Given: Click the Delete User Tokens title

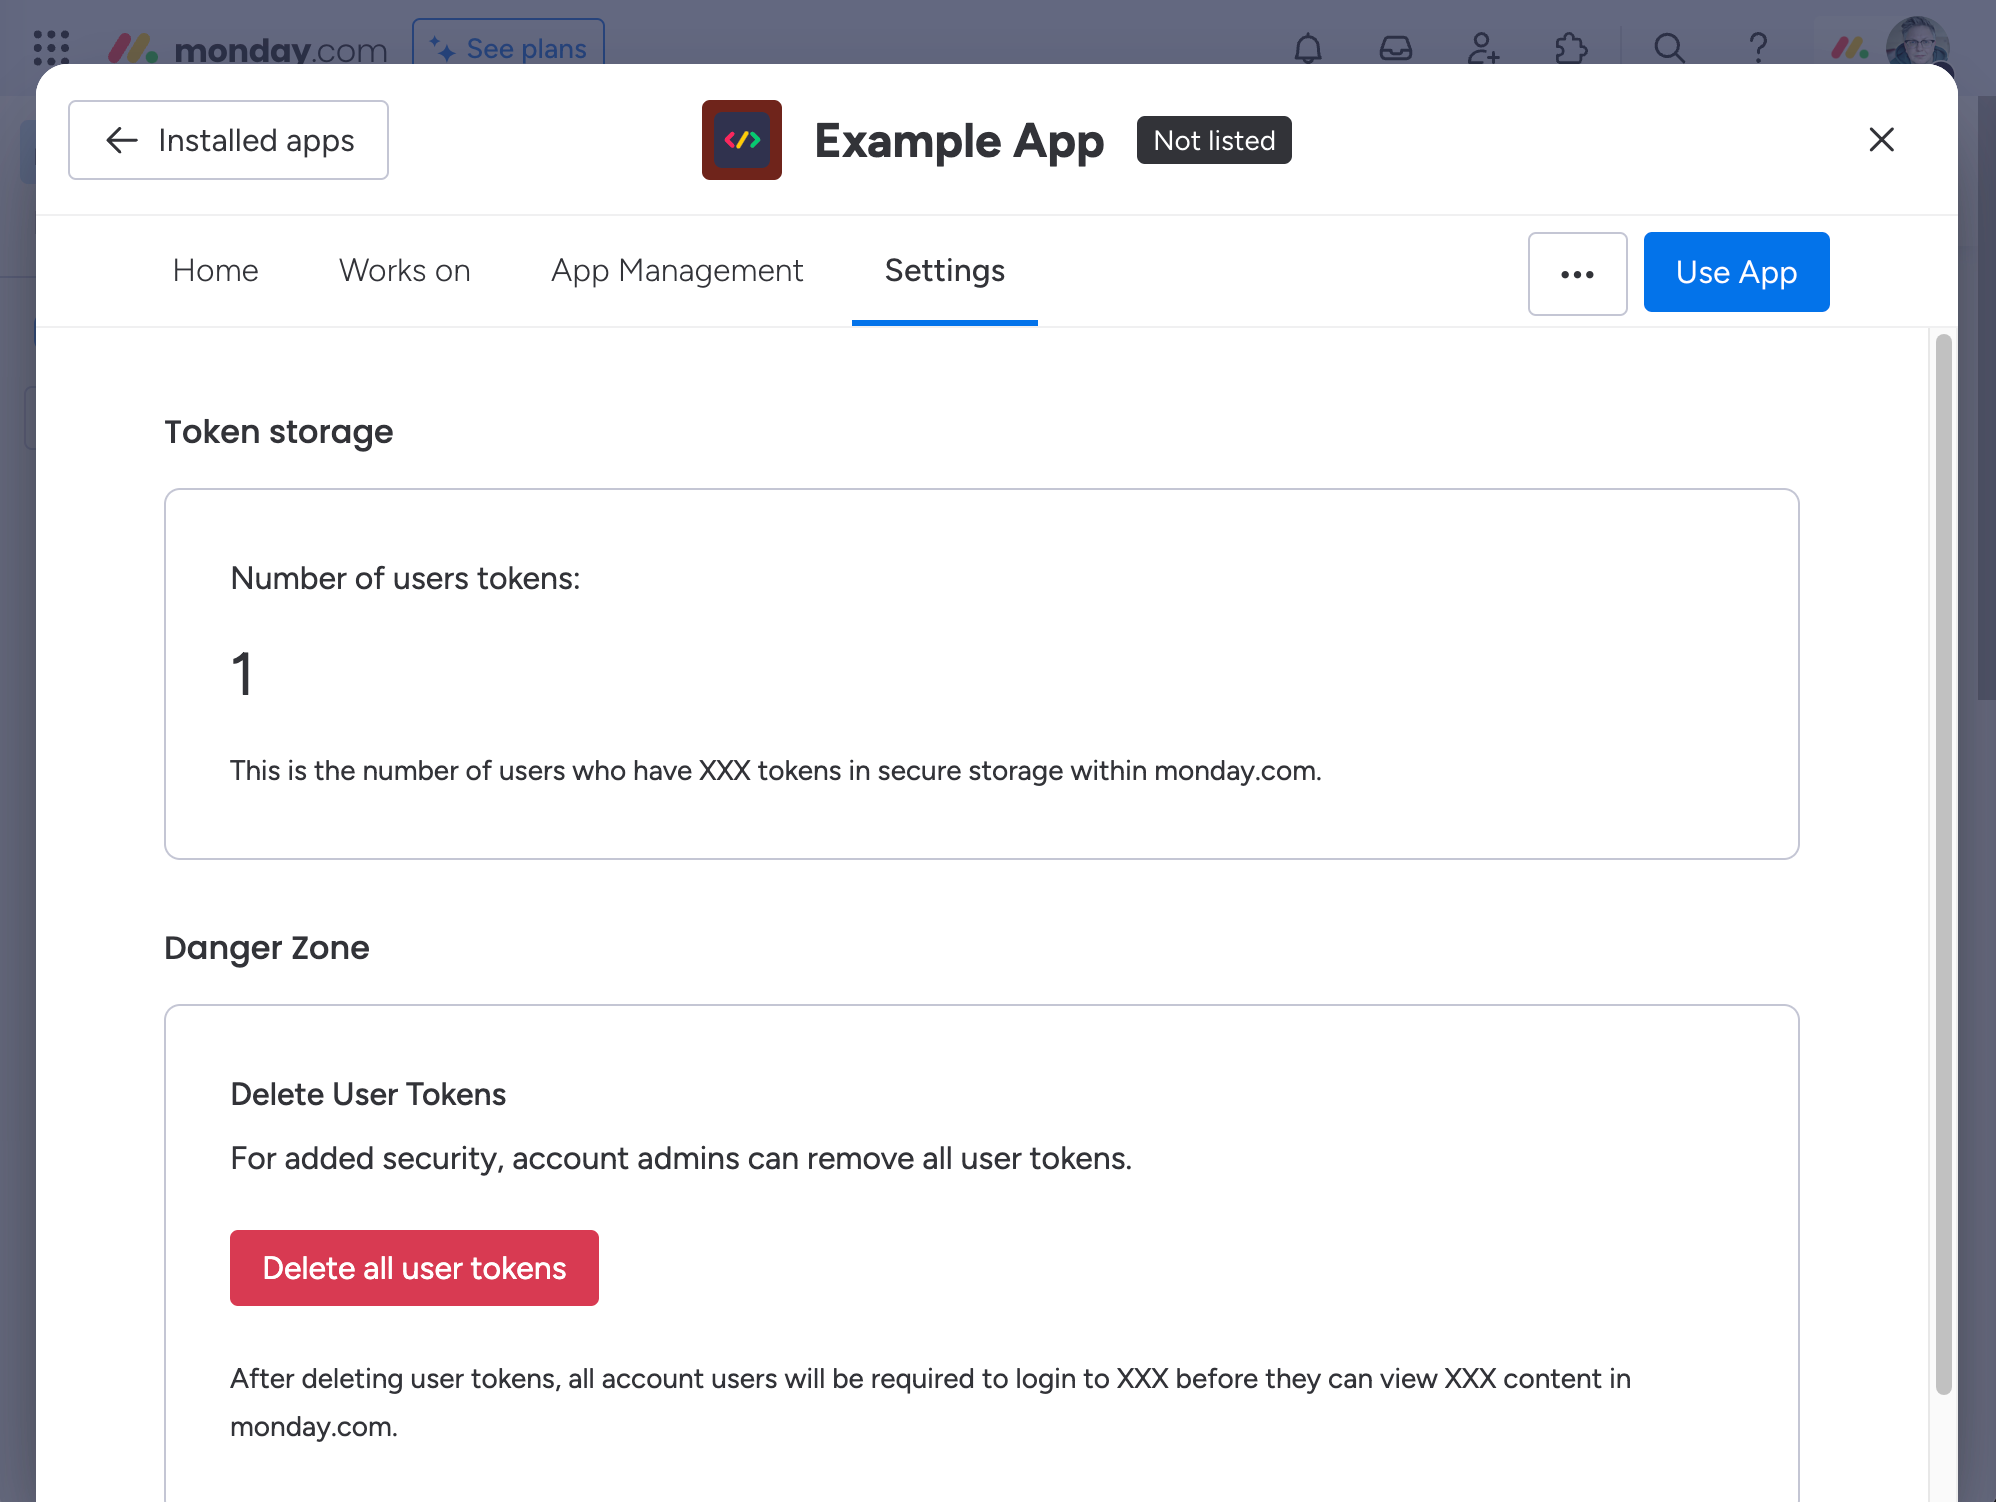Looking at the screenshot, I should pyautogui.click(x=368, y=1094).
